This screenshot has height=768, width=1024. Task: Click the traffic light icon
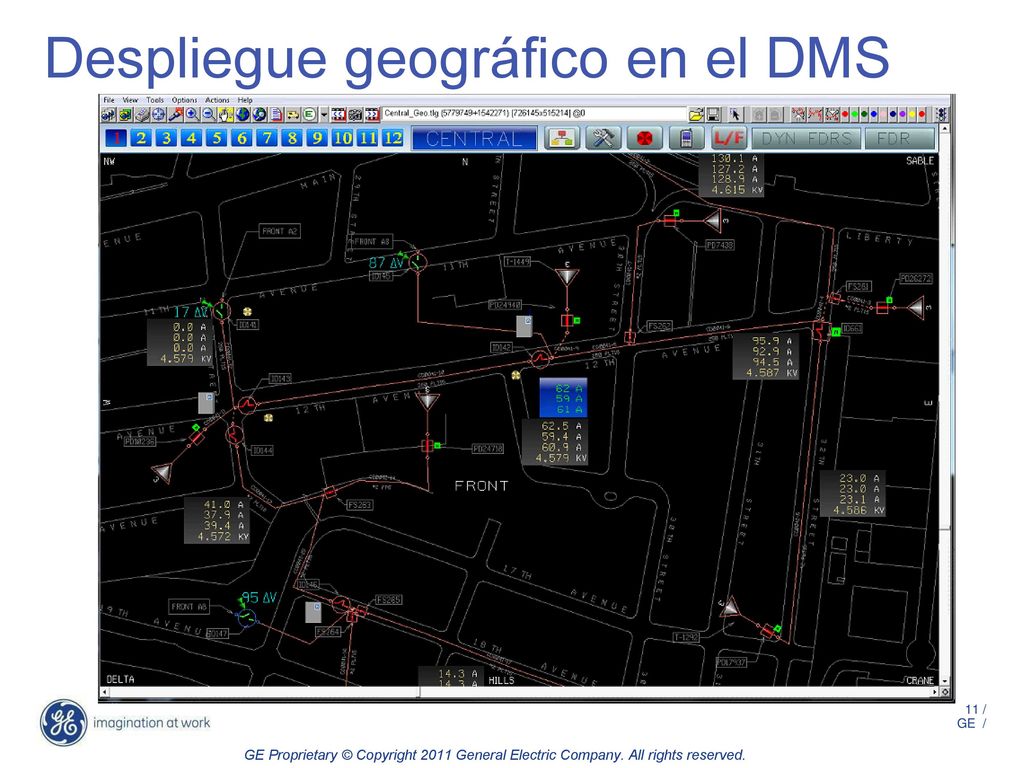pyautogui.click(x=942, y=115)
